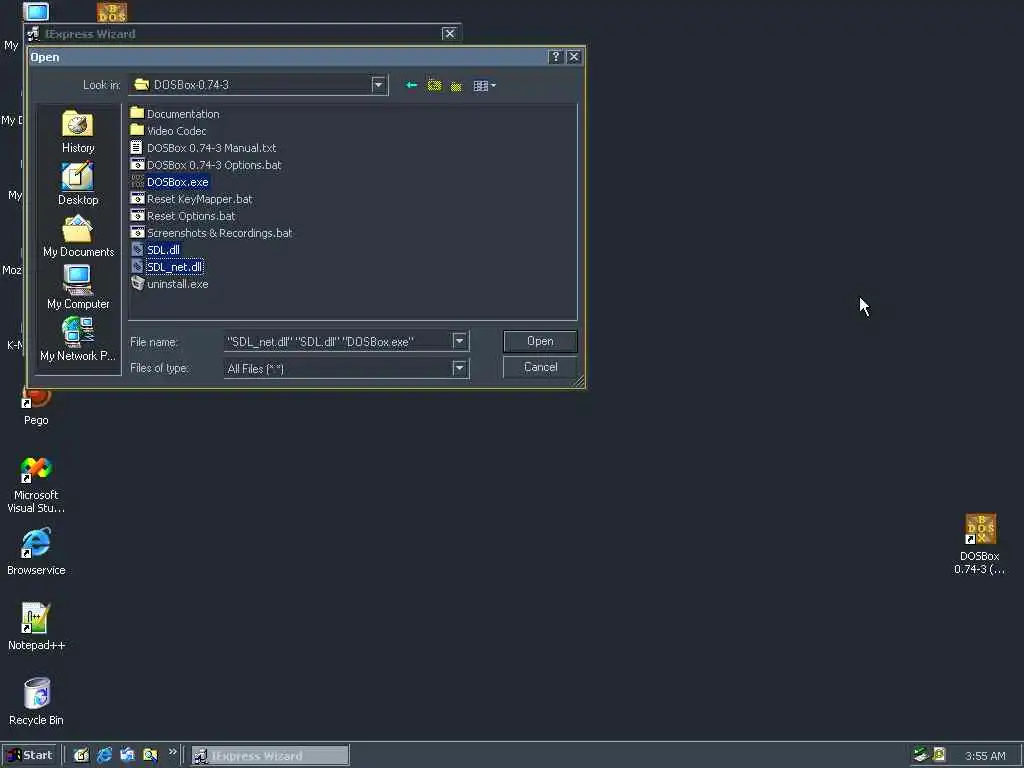This screenshot has height=768, width=1024.
Task: Select Reset KeyMapper.bat file
Action: pos(191,199)
